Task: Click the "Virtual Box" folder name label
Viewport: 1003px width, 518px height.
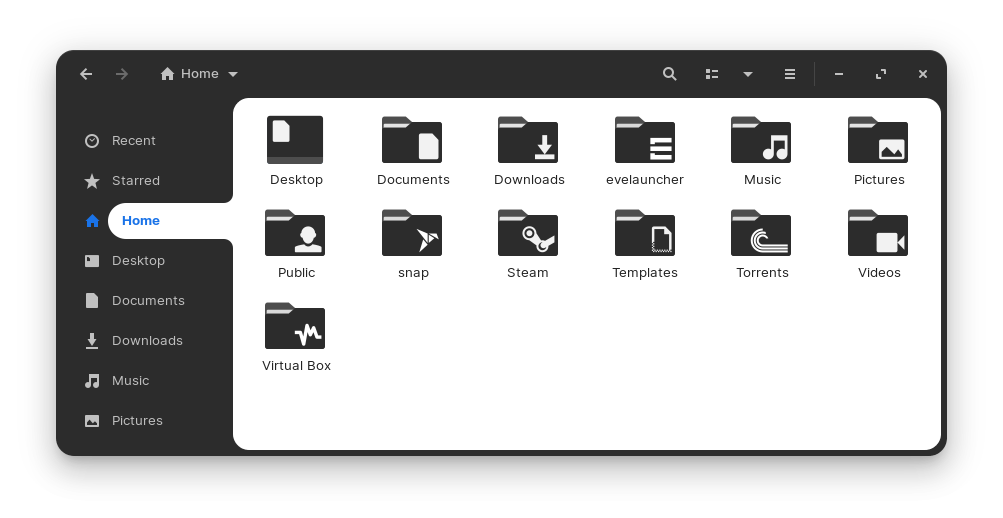Action: tap(296, 366)
